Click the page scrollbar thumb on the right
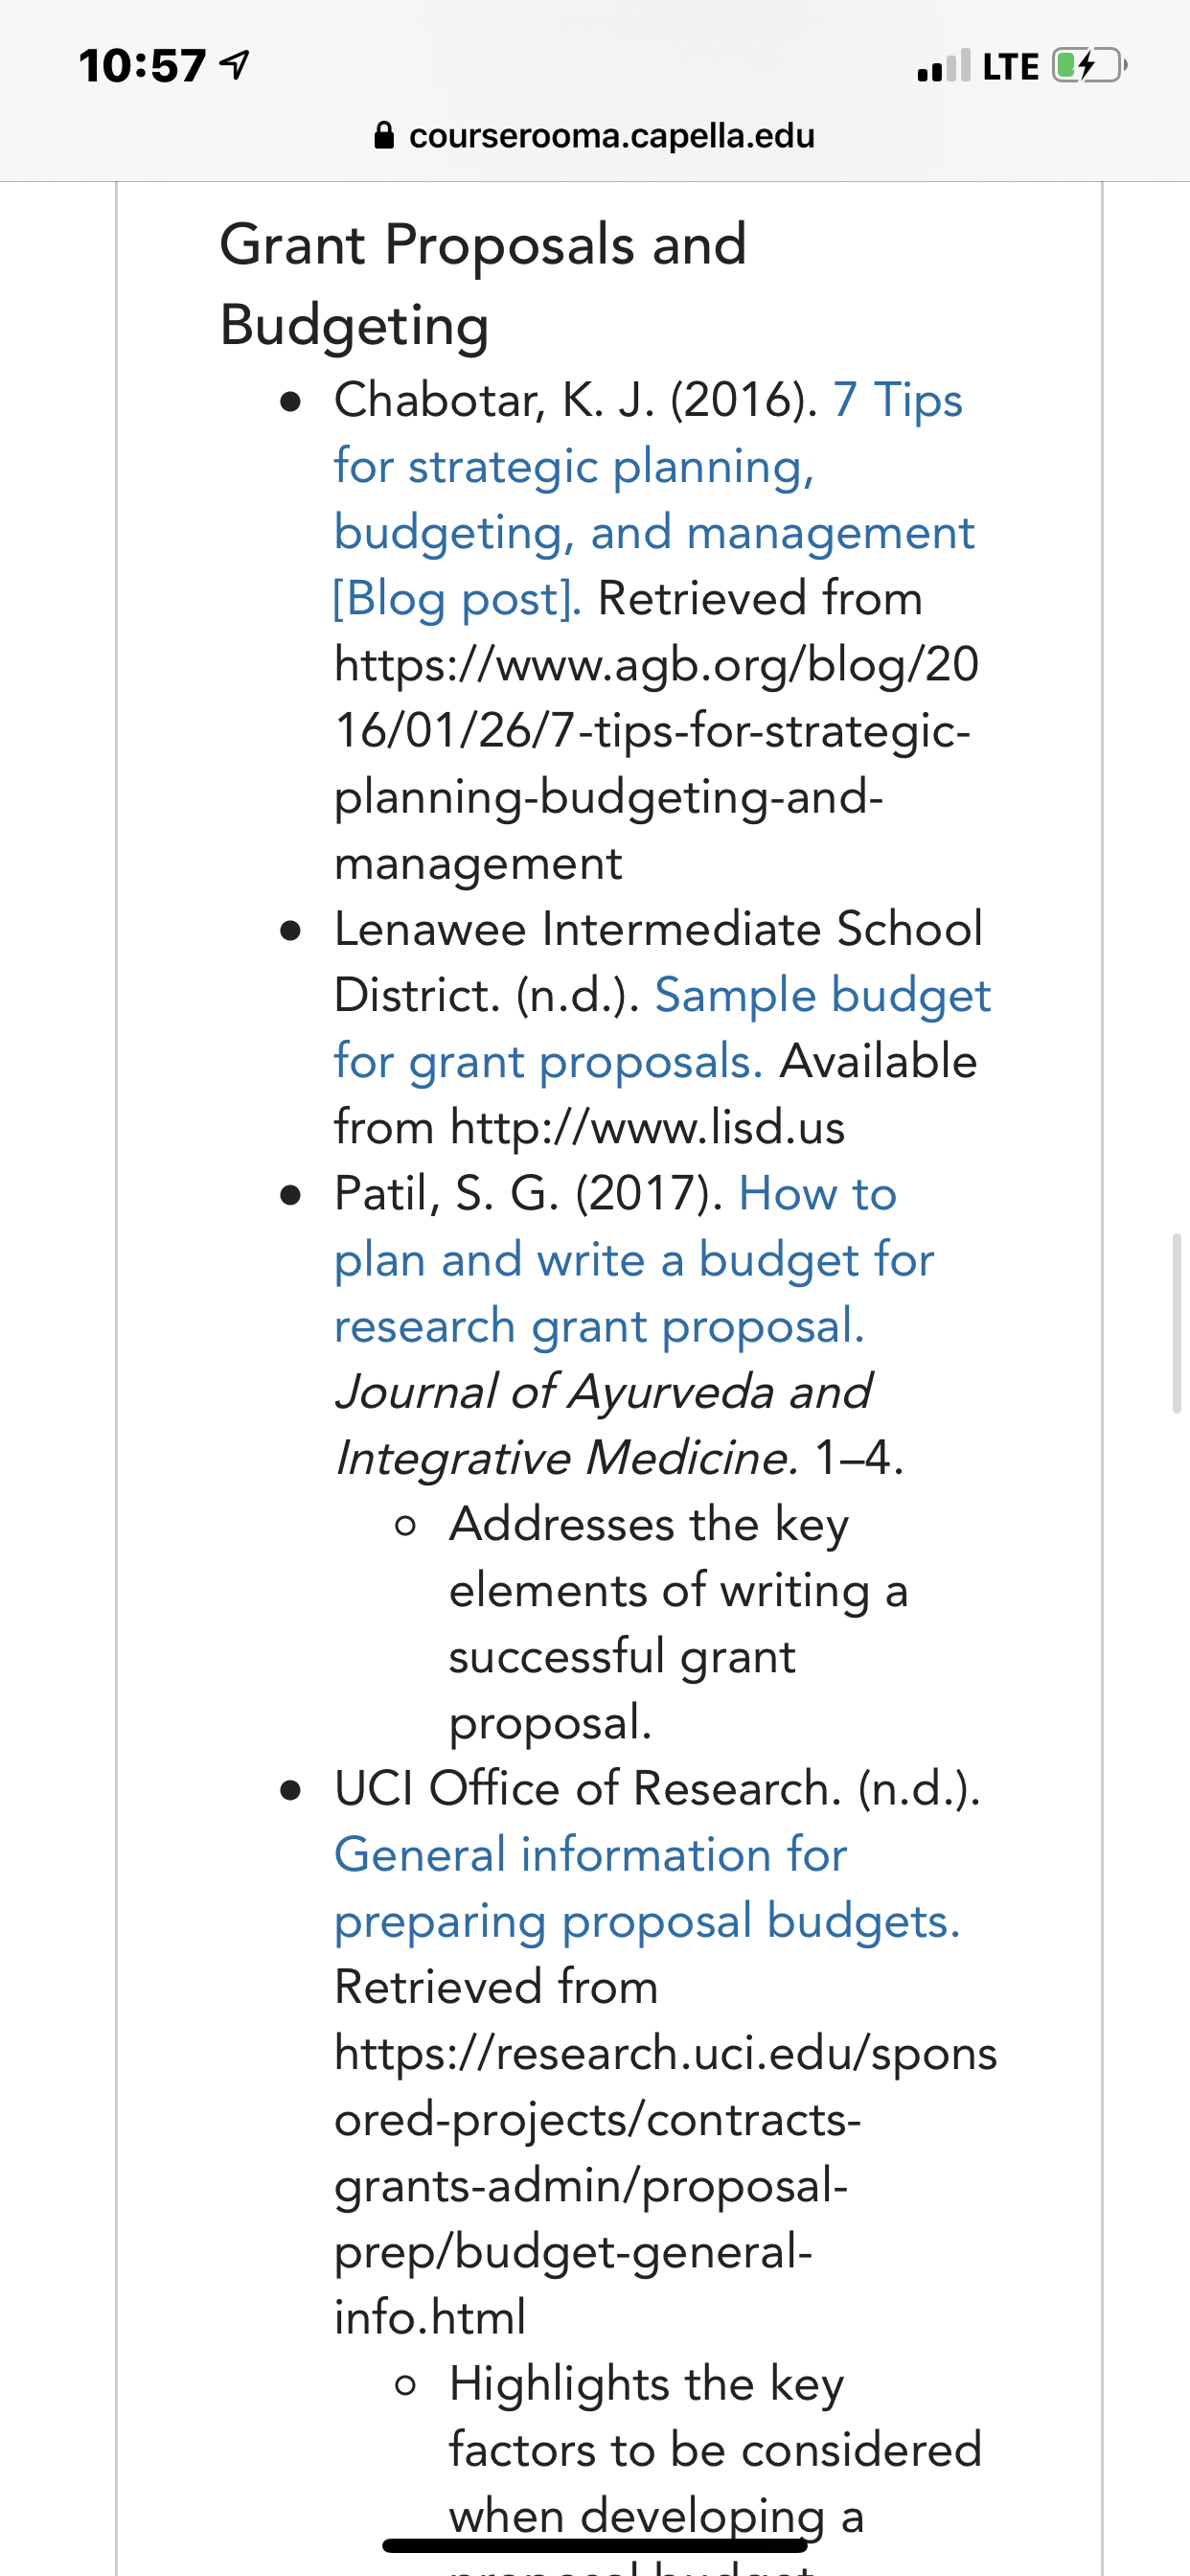The image size is (1190, 2576). [x=1177, y=1323]
